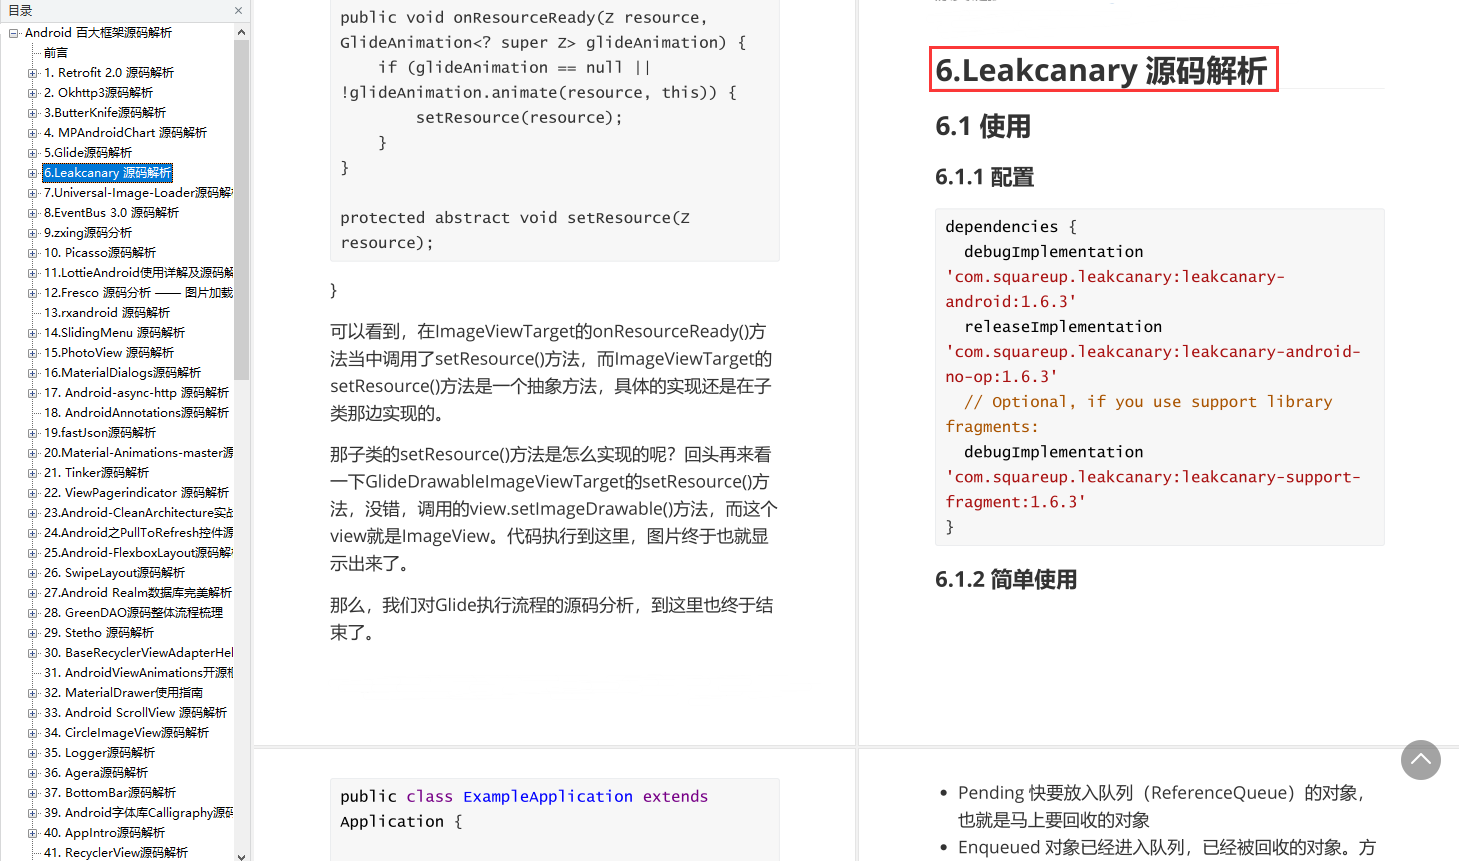1459x861 pixels.
Task: Go to 15.PhotoView 源码解析 chapter
Action: pos(109,353)
